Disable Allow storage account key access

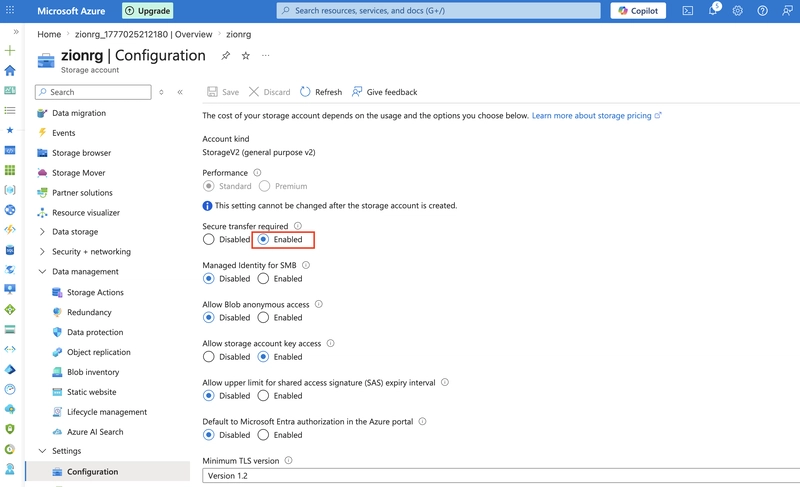coord(209,357)
